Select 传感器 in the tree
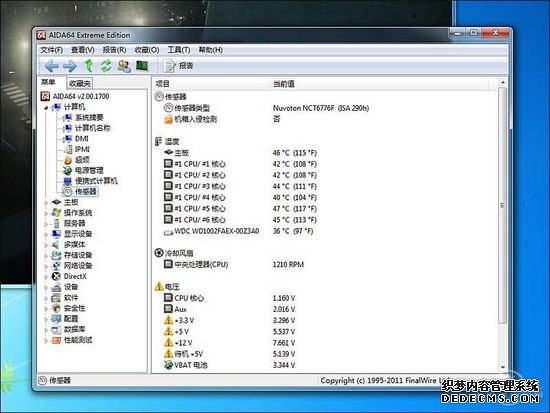 point(86,192)
